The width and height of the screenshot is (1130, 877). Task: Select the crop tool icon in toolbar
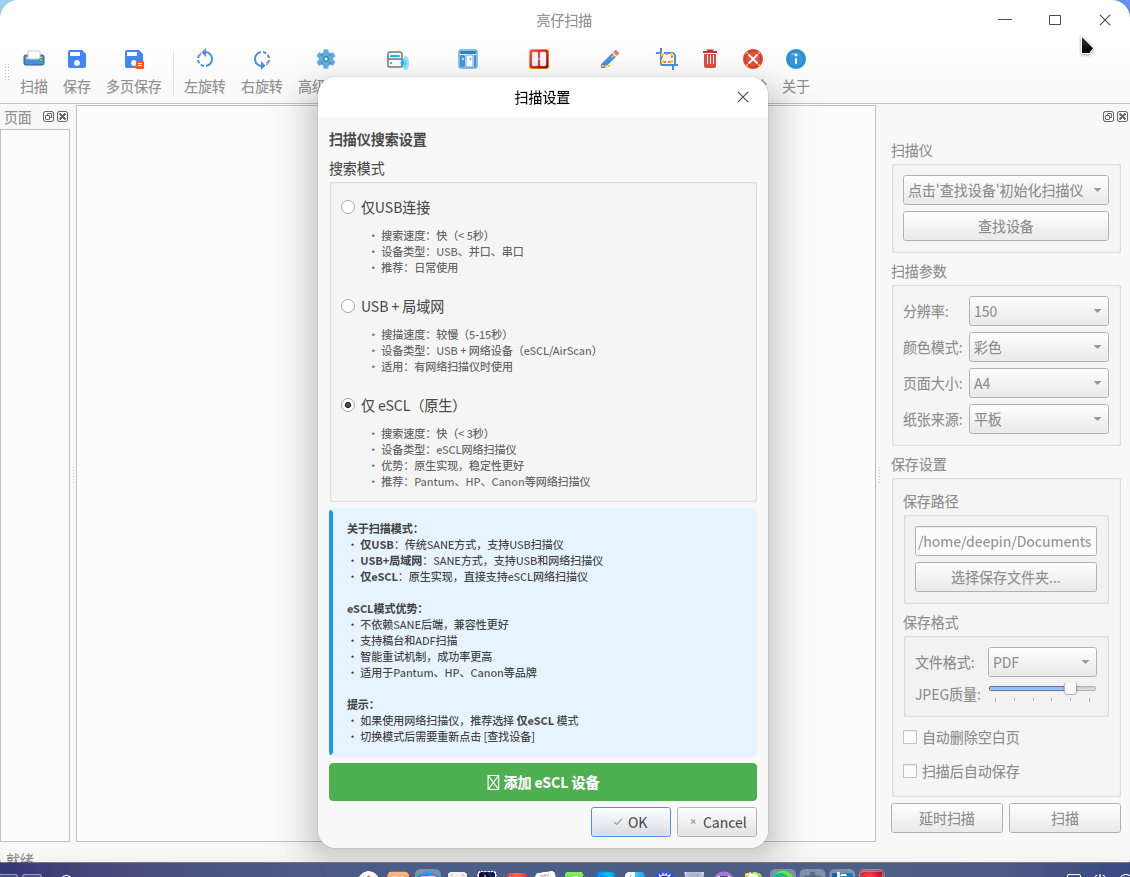(x=667, y=59)
